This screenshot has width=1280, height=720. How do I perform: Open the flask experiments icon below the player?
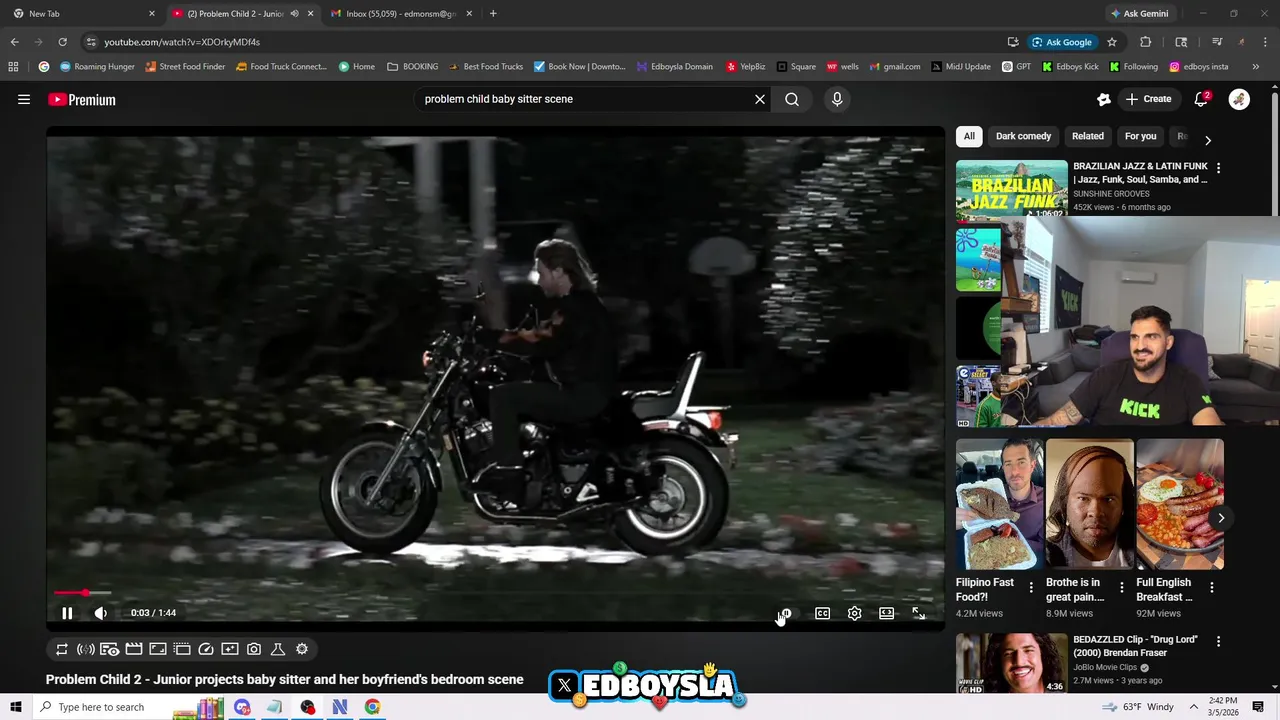[278, 649]
